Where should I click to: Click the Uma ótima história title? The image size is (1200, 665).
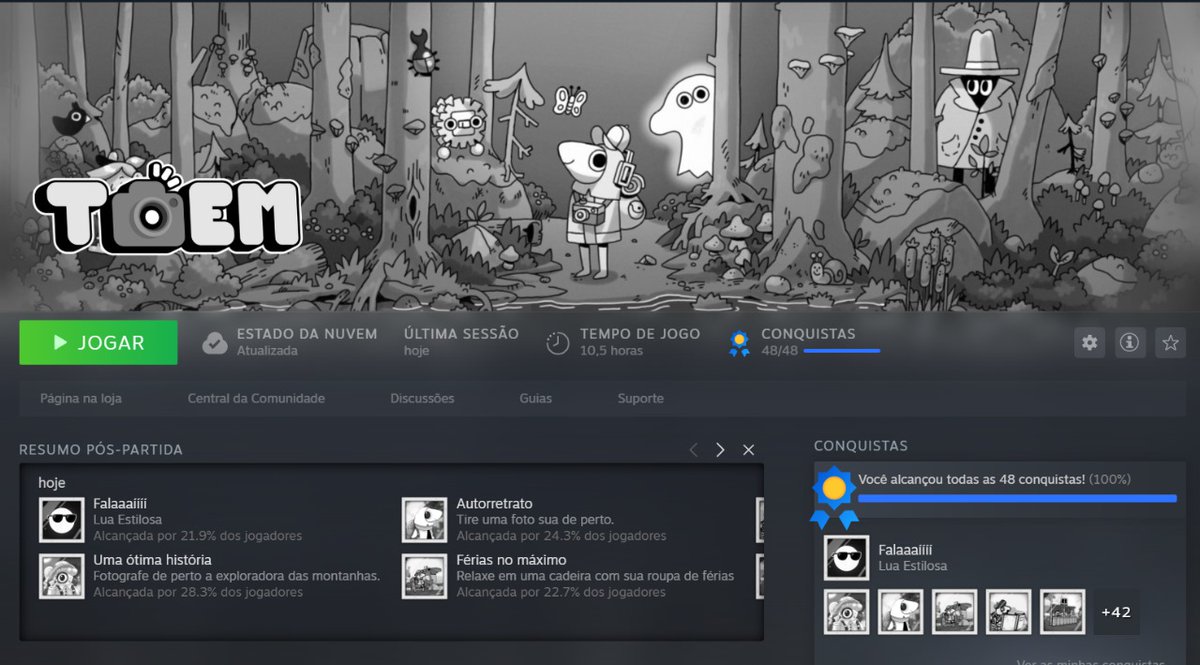pos(152,560)
